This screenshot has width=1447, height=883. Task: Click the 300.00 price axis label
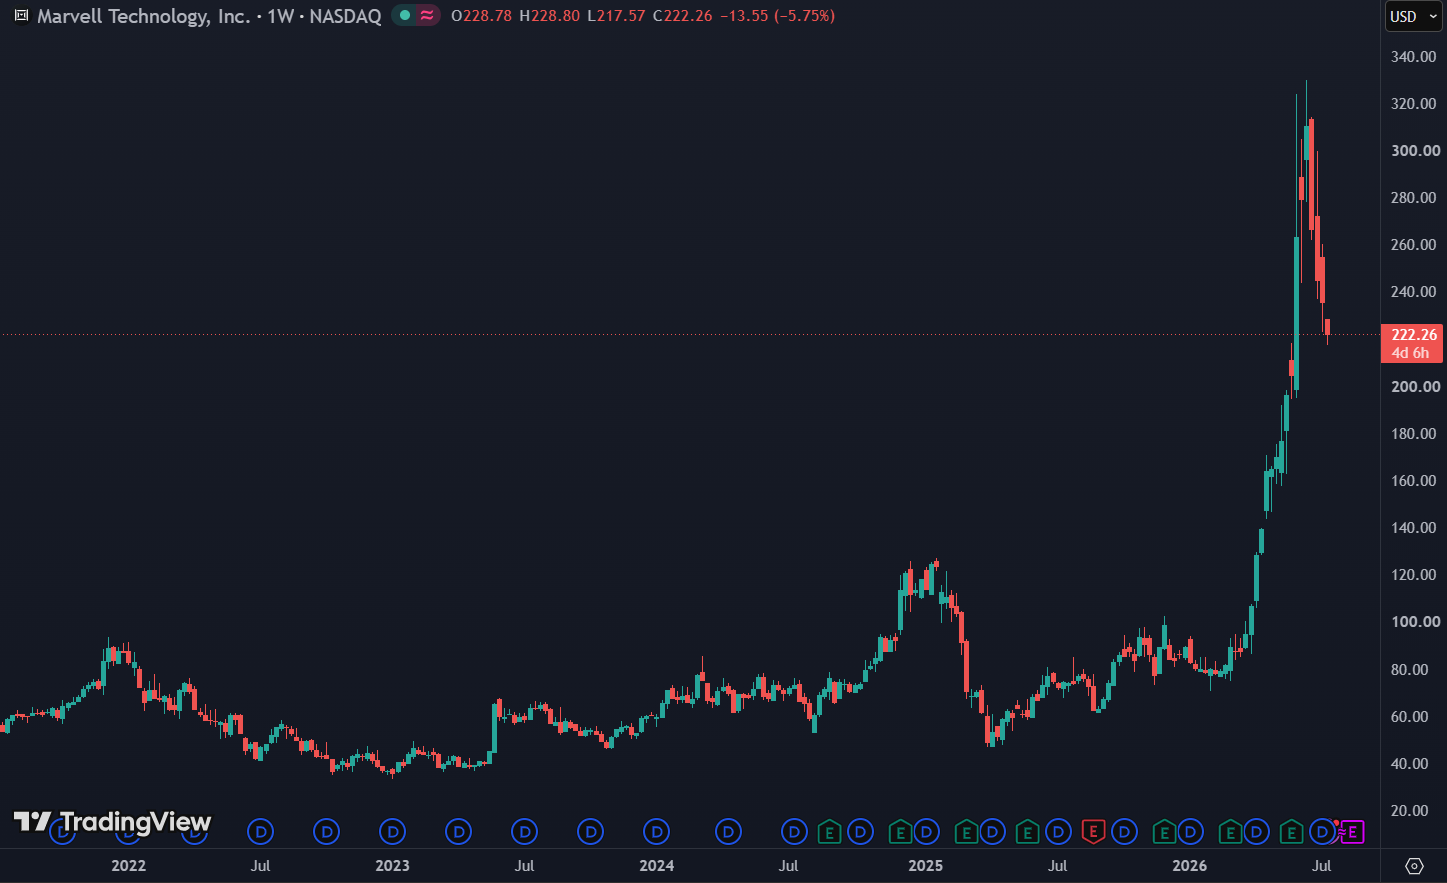click(x=1415, y=151)
